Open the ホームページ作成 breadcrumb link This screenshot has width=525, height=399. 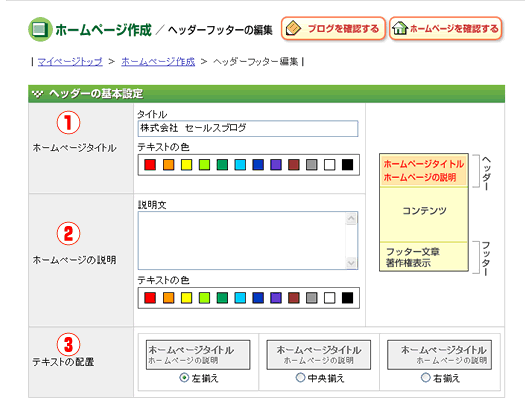pos(158,62)
